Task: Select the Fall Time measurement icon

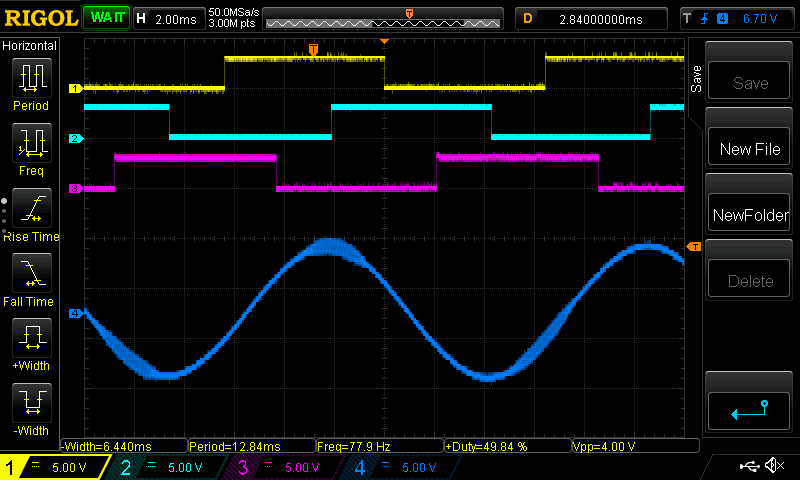Action: (32, 273)
